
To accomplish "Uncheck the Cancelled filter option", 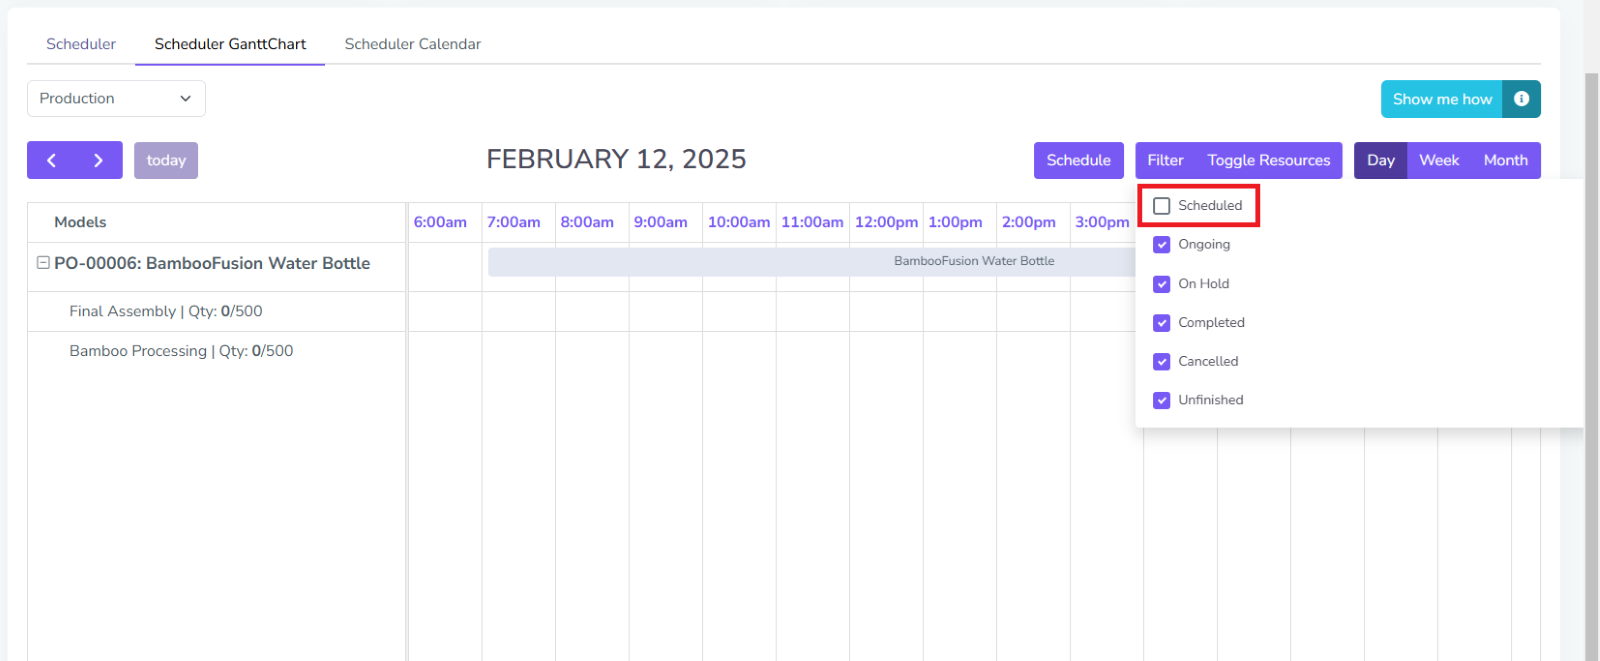I will [x=1162, y=362].
